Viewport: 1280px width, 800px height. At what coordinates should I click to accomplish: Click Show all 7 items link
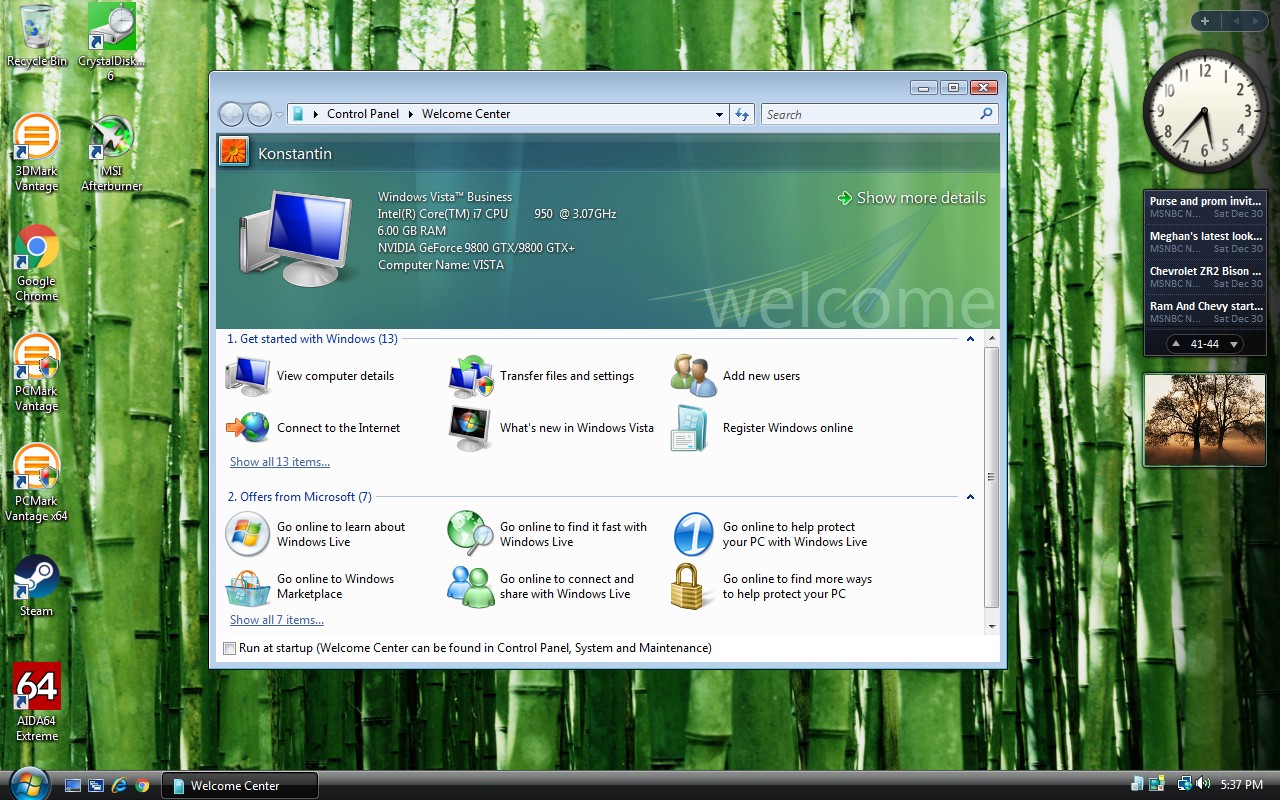[277, 620]
